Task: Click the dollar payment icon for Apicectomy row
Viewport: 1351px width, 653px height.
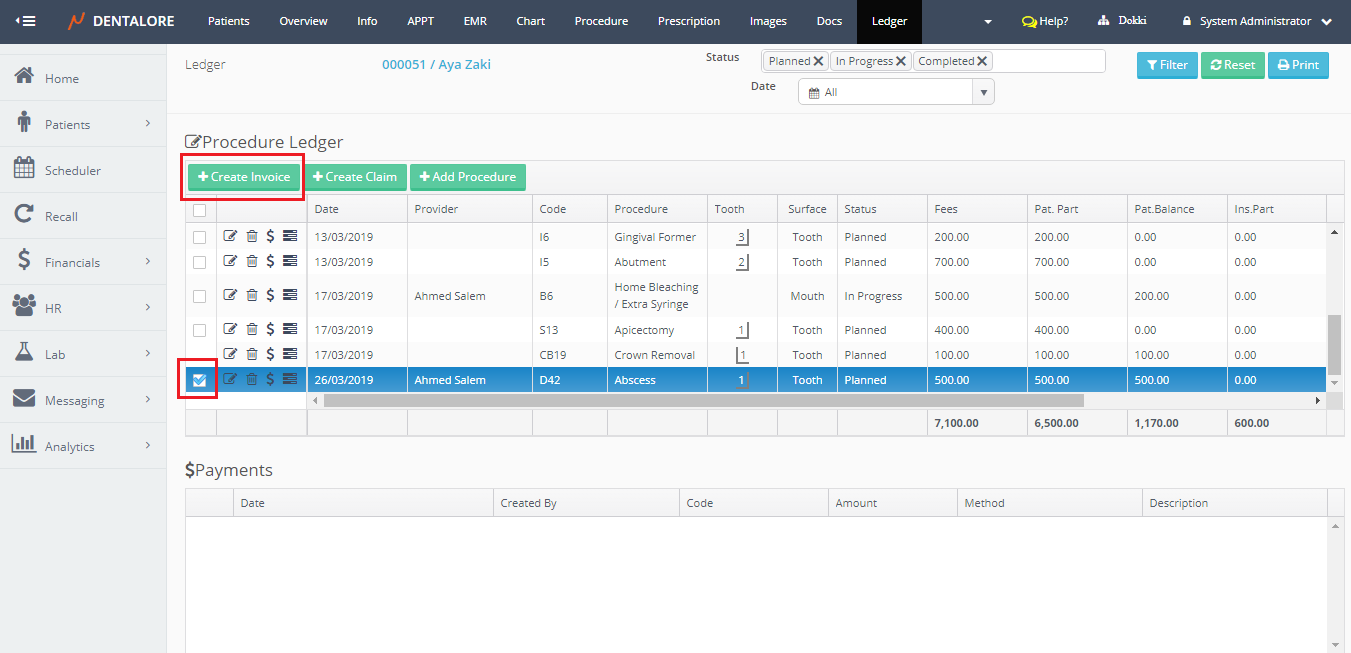Action: click(270, 330)
